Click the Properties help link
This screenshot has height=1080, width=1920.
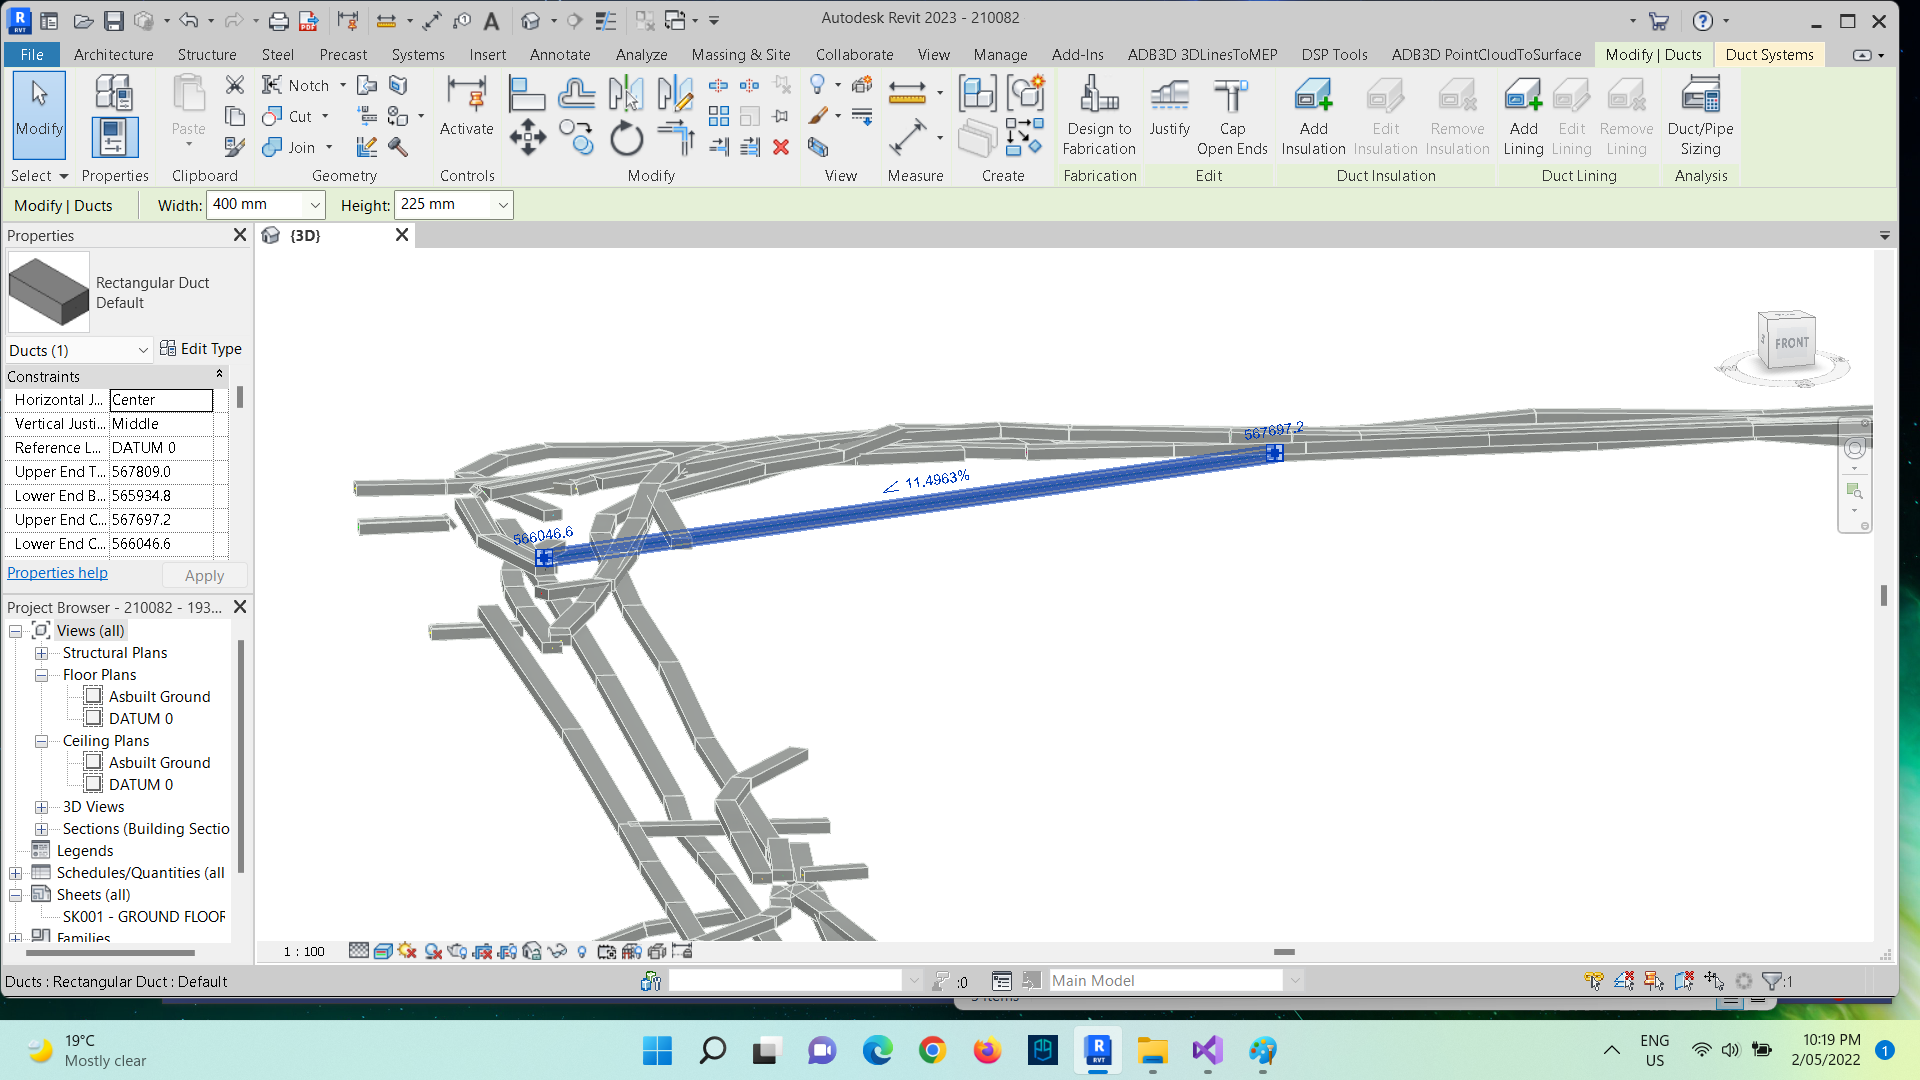point(57,573)
